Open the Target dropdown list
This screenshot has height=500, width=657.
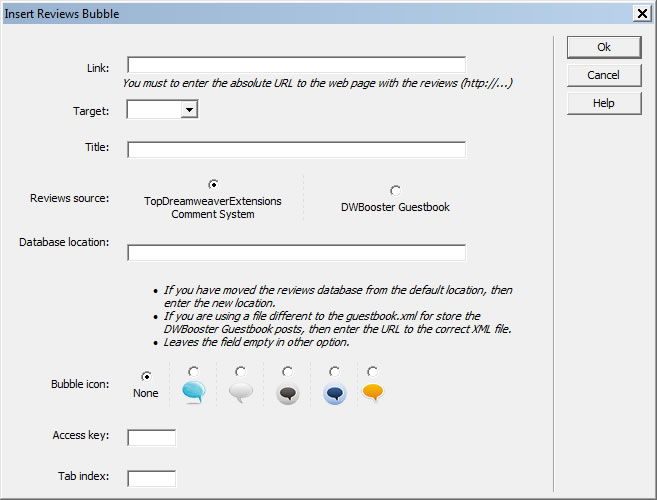tap(189, 110)
